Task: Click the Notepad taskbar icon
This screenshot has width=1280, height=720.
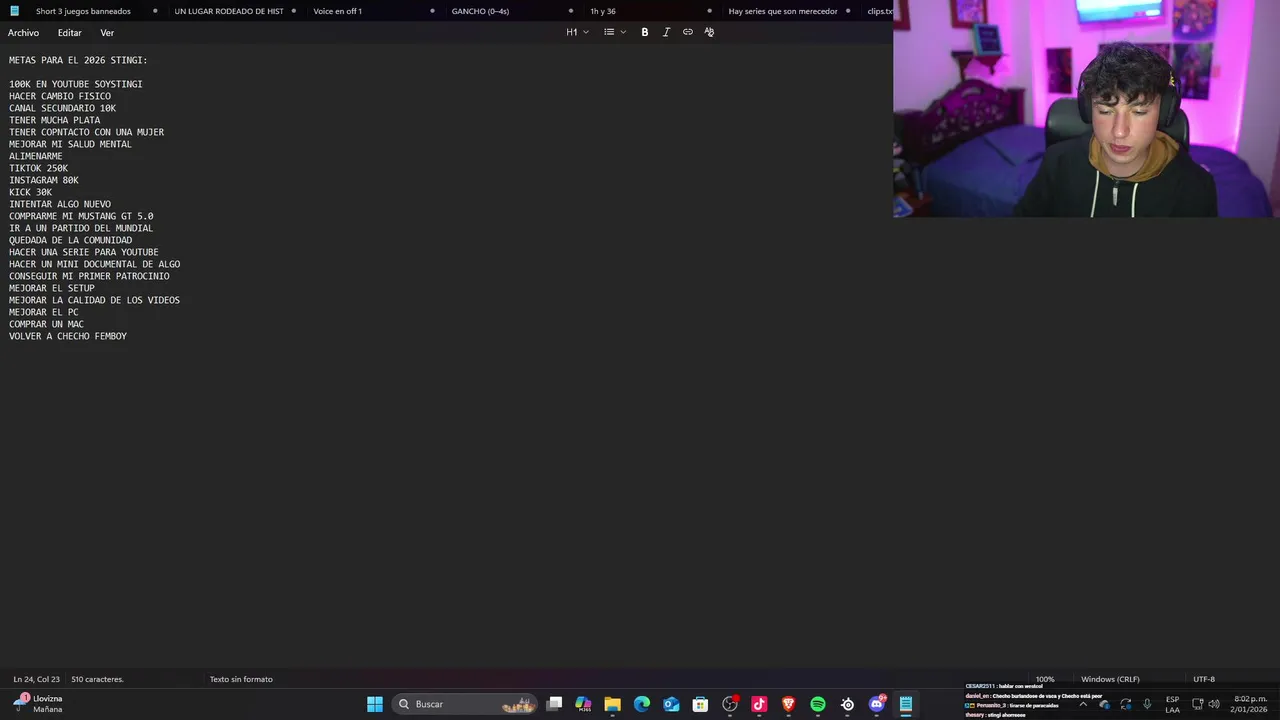Action: pos(906,704)
